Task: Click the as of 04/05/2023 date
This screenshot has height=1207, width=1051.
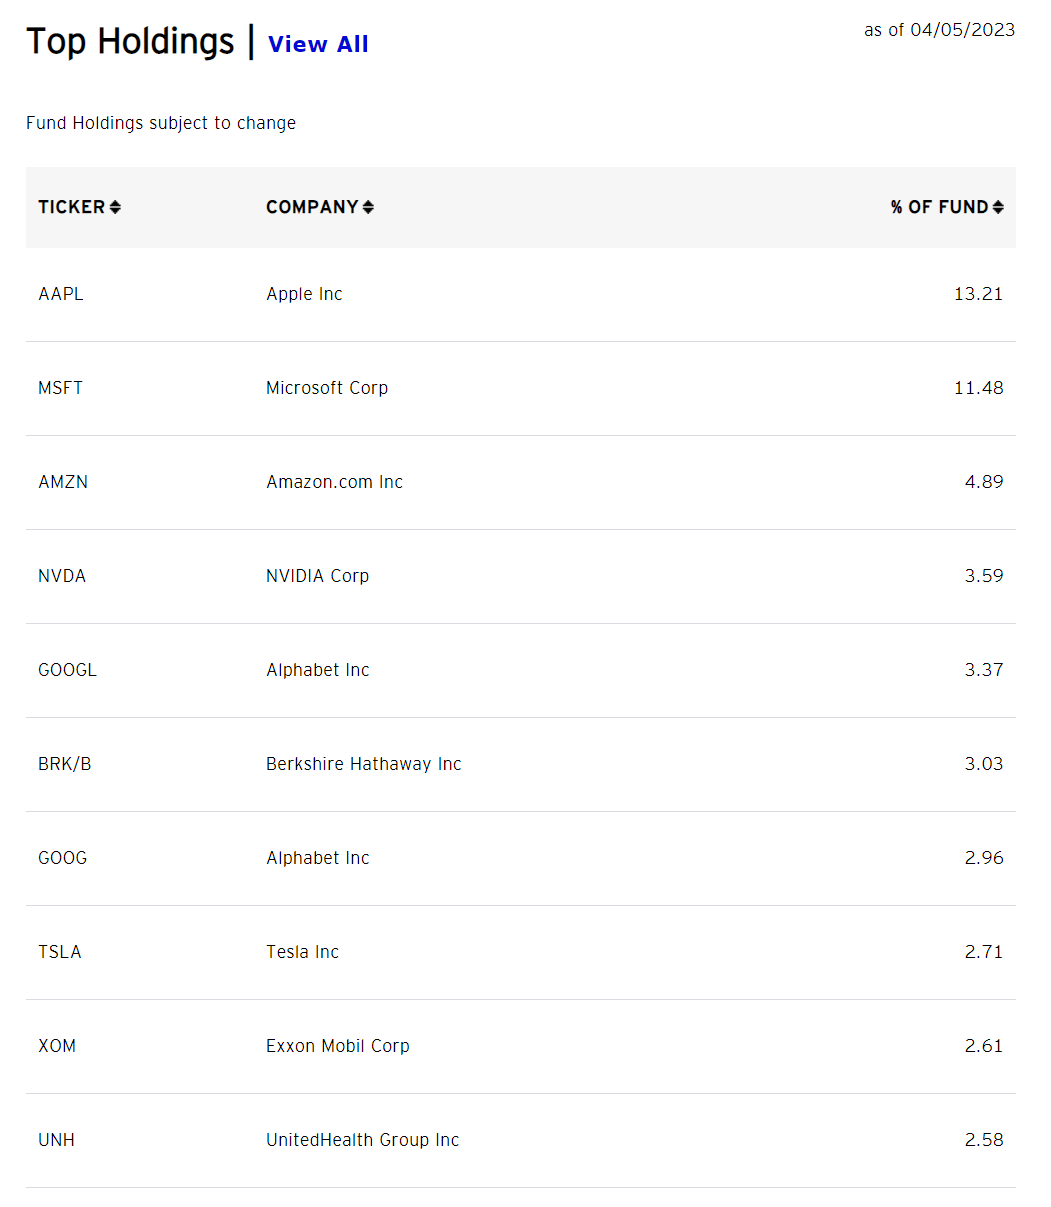Action: pyautogui.click(x=939, y=30)
